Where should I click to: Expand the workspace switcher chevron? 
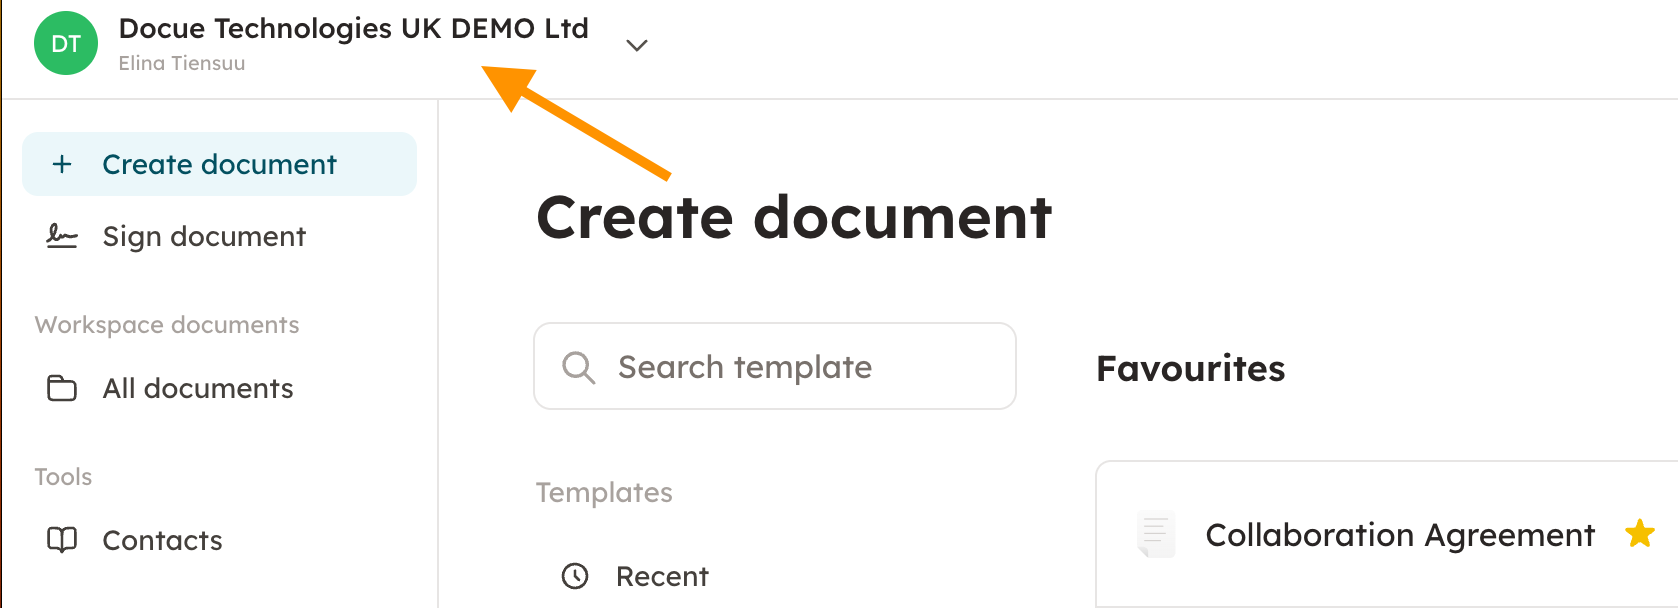[637, 45]
